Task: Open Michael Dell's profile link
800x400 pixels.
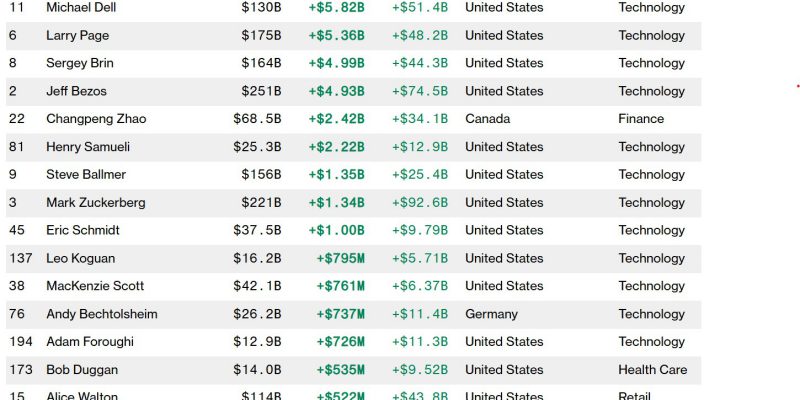Action: 81,8
